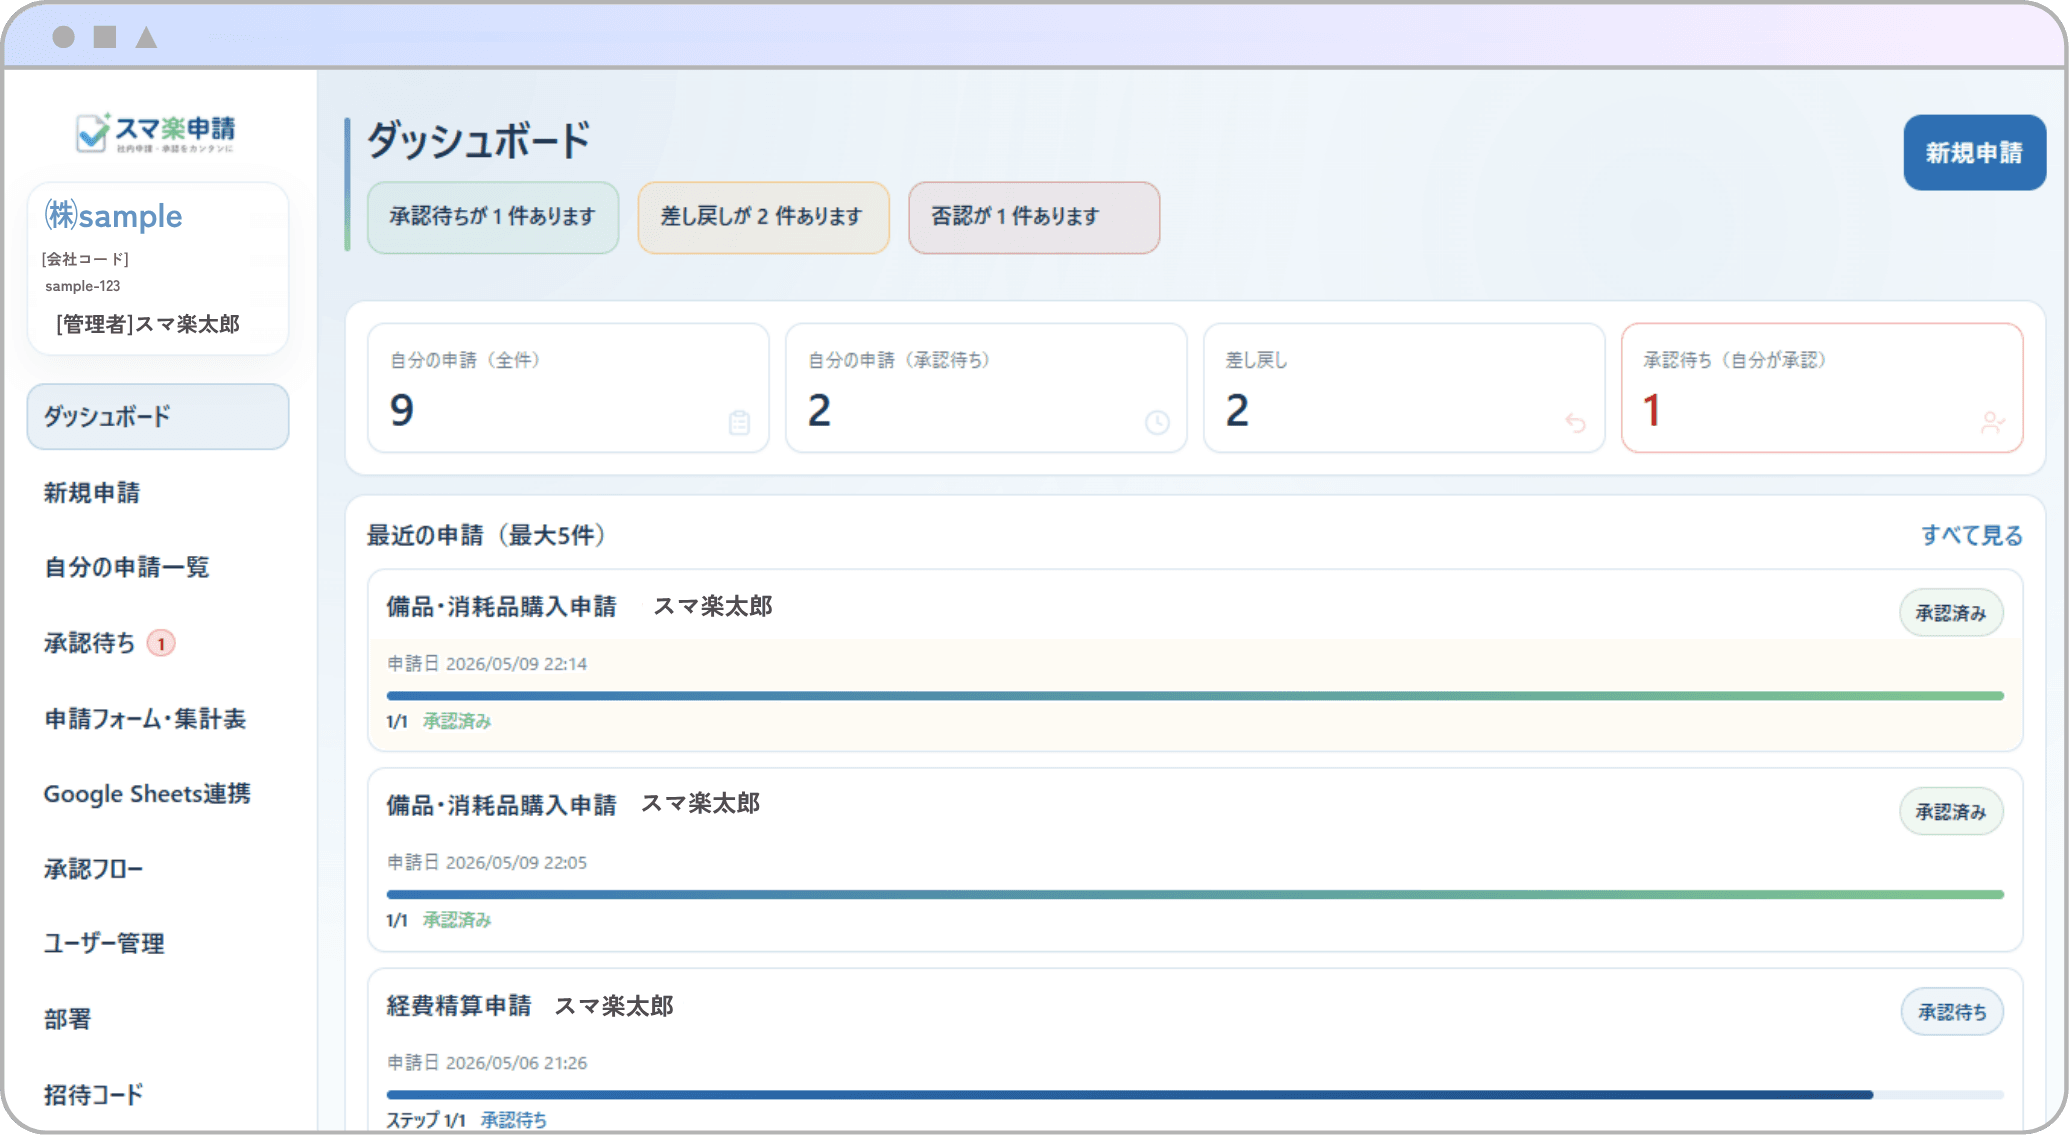Open the 自分の申請（承認待ち） 2 card
The height and width of the screenshot is (1136, 2070).
tap(986, 388)
